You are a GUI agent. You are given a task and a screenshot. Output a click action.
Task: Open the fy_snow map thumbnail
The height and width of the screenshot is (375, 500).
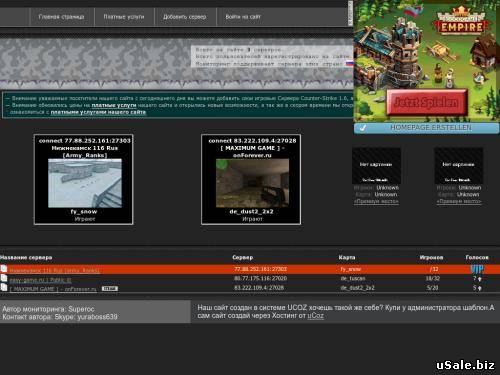click(x=85, y=183)
